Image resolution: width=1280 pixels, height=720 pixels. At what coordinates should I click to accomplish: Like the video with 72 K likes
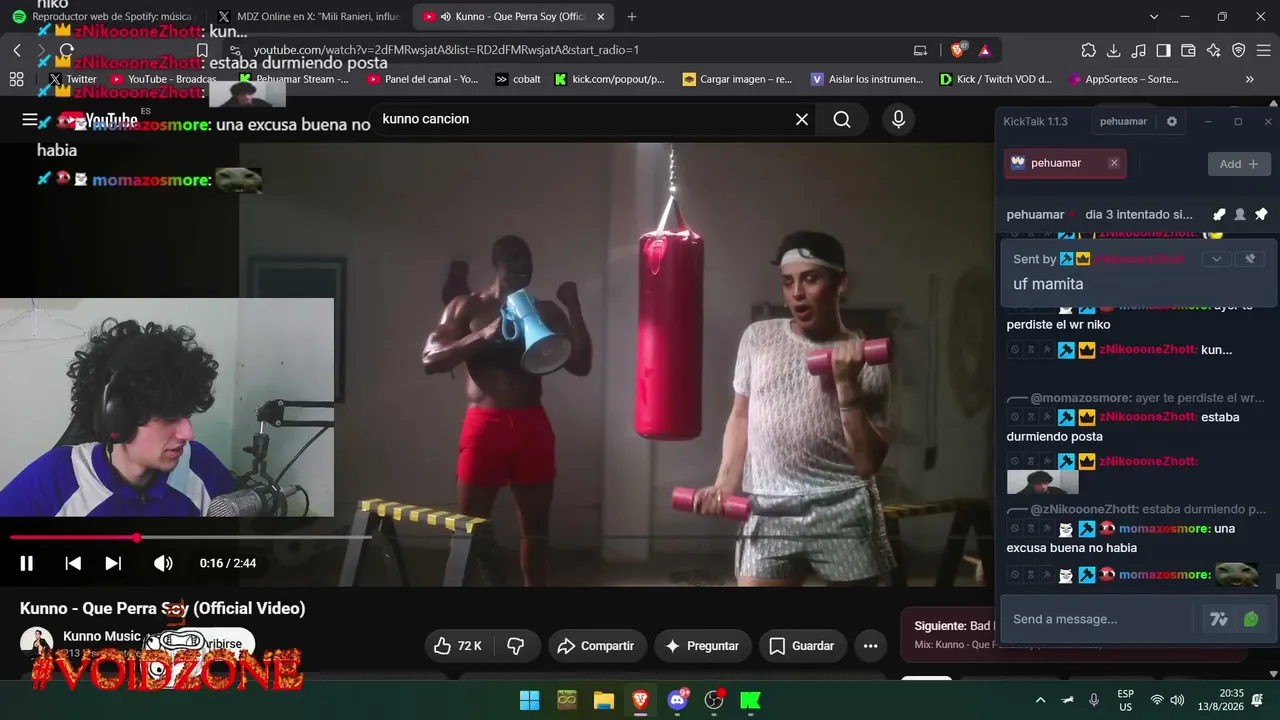457,646
